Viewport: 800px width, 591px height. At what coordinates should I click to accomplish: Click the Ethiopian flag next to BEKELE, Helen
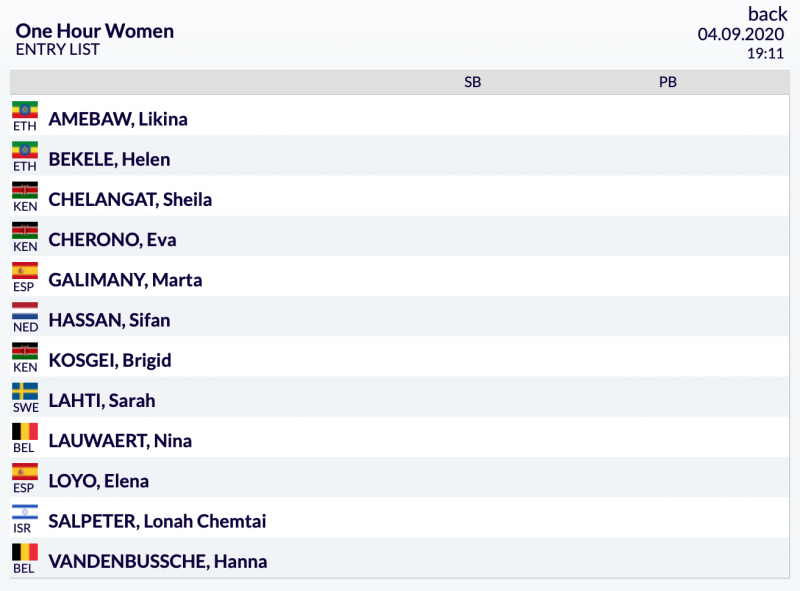(x=25, y=150)
